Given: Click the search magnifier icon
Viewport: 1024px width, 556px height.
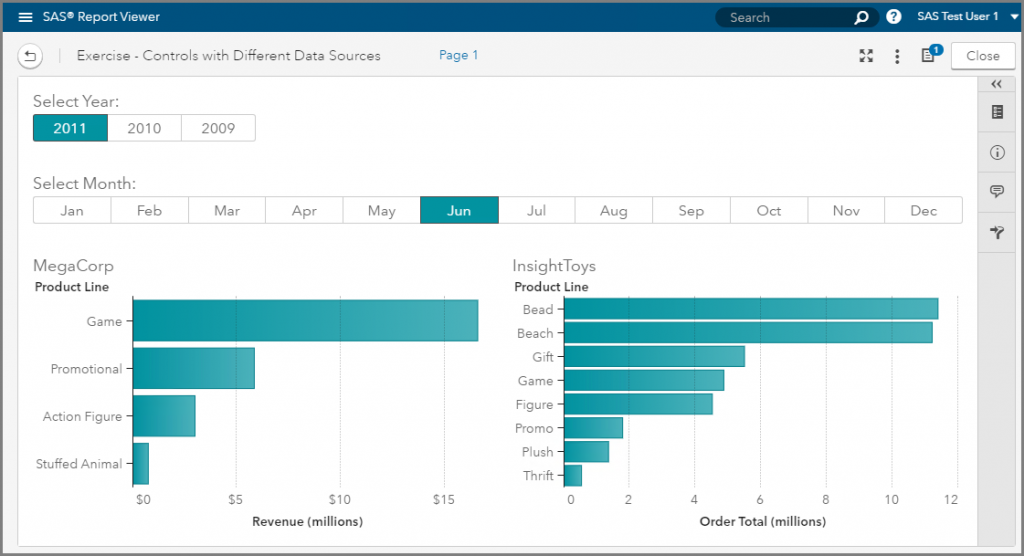Looking at the screenshot, I should [x=861, y=17].
